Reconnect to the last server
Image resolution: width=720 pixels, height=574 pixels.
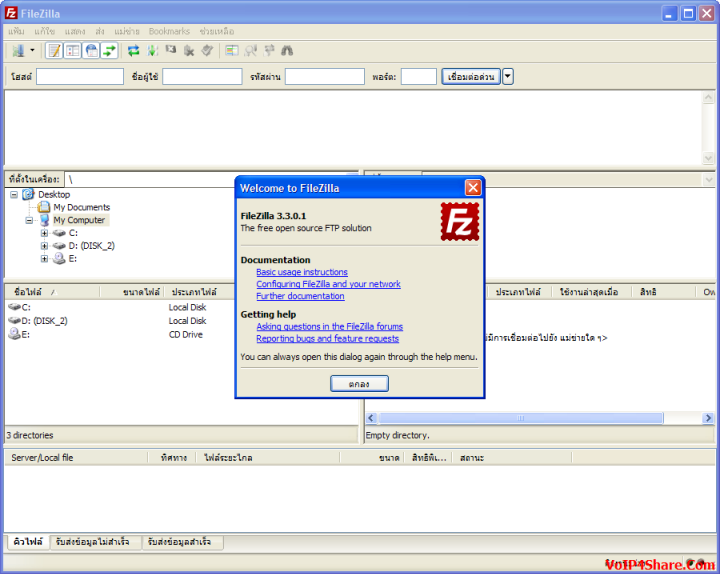click(207, 51)
